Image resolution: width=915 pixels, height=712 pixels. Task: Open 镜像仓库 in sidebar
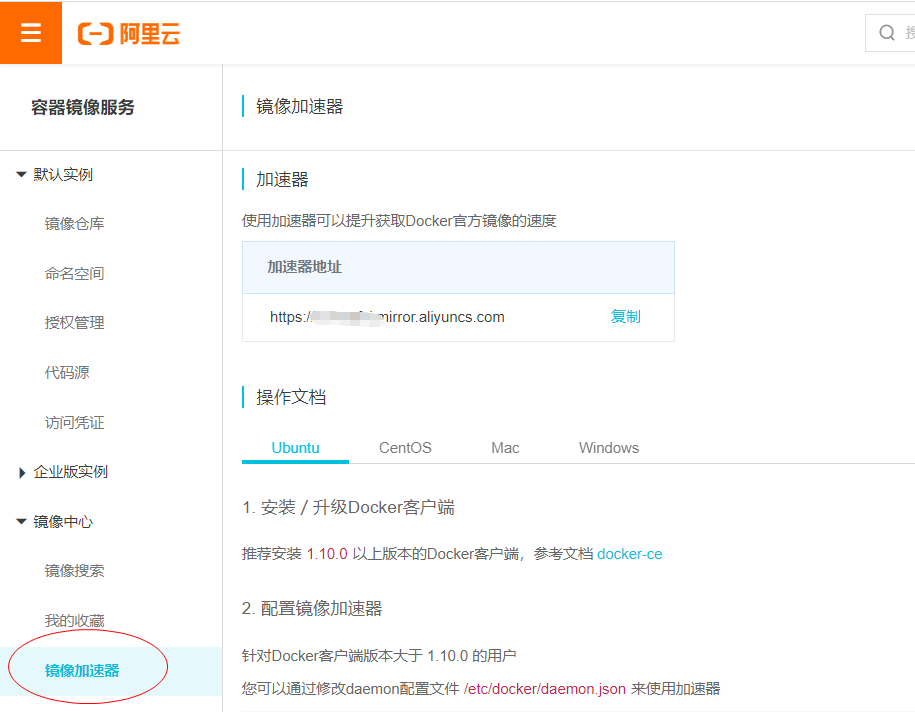(75, 224)
